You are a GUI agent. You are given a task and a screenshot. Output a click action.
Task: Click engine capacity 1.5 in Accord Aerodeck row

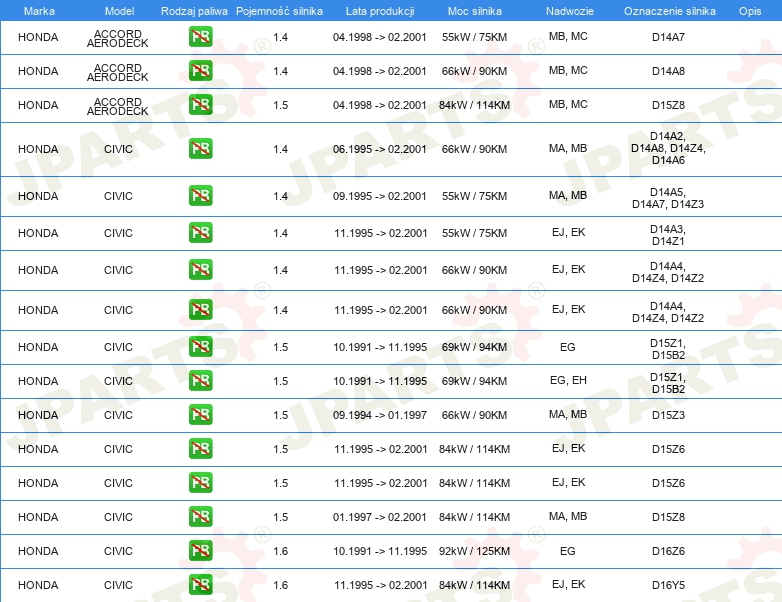coord(280,105)
